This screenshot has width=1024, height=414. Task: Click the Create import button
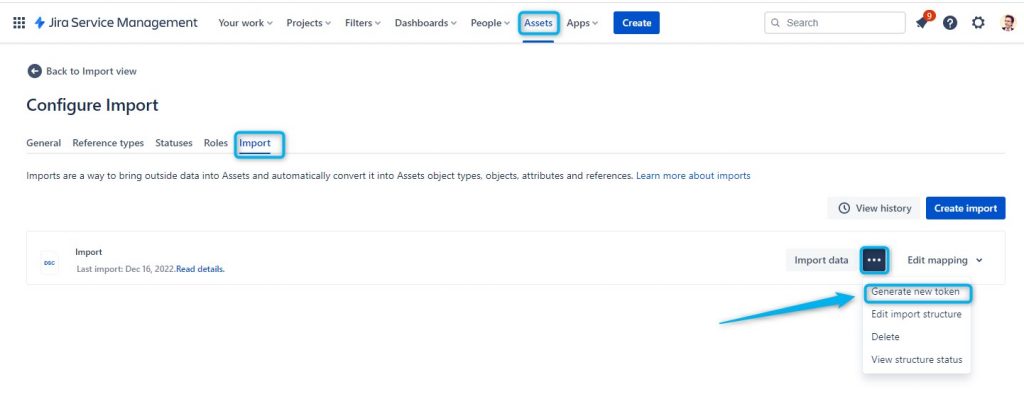[965, 208]
